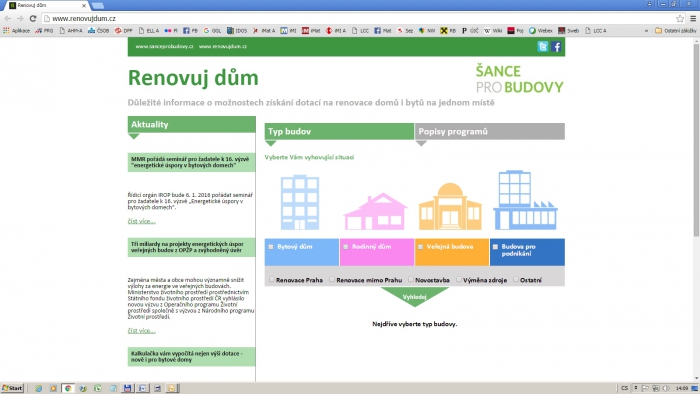700x394 pixels.
Task: Open the Sez bookmark
Action: (405, 31)
